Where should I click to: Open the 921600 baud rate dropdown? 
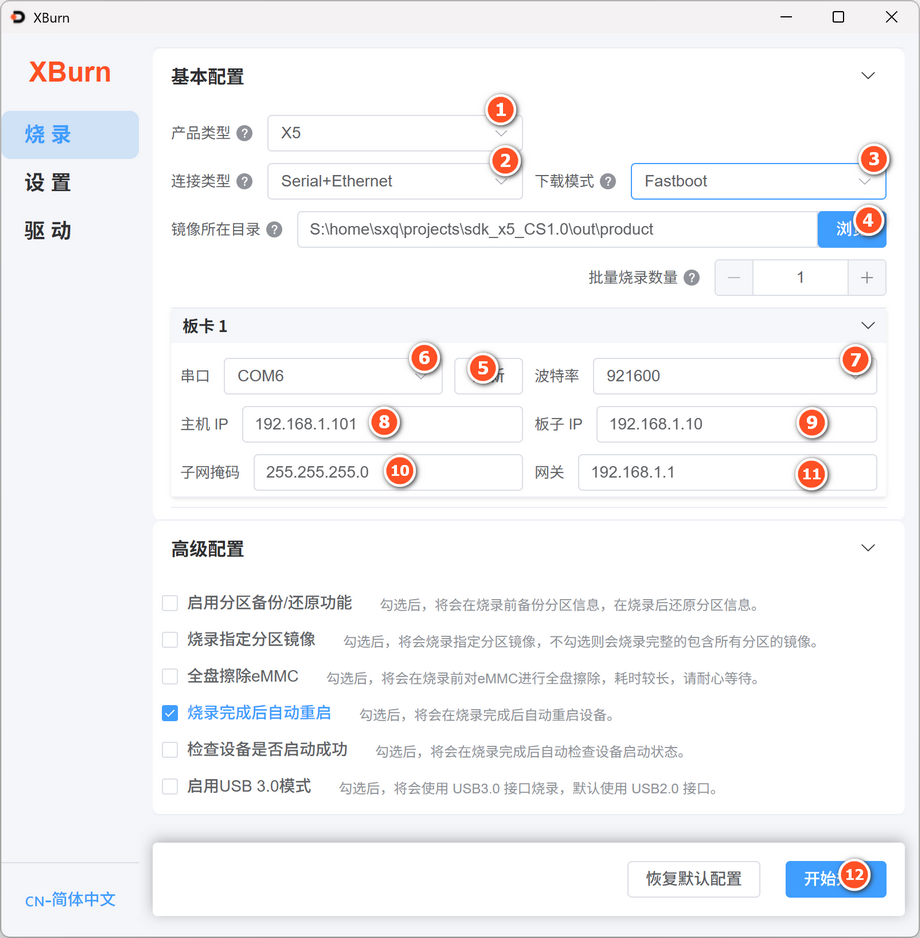coord(735,376)
